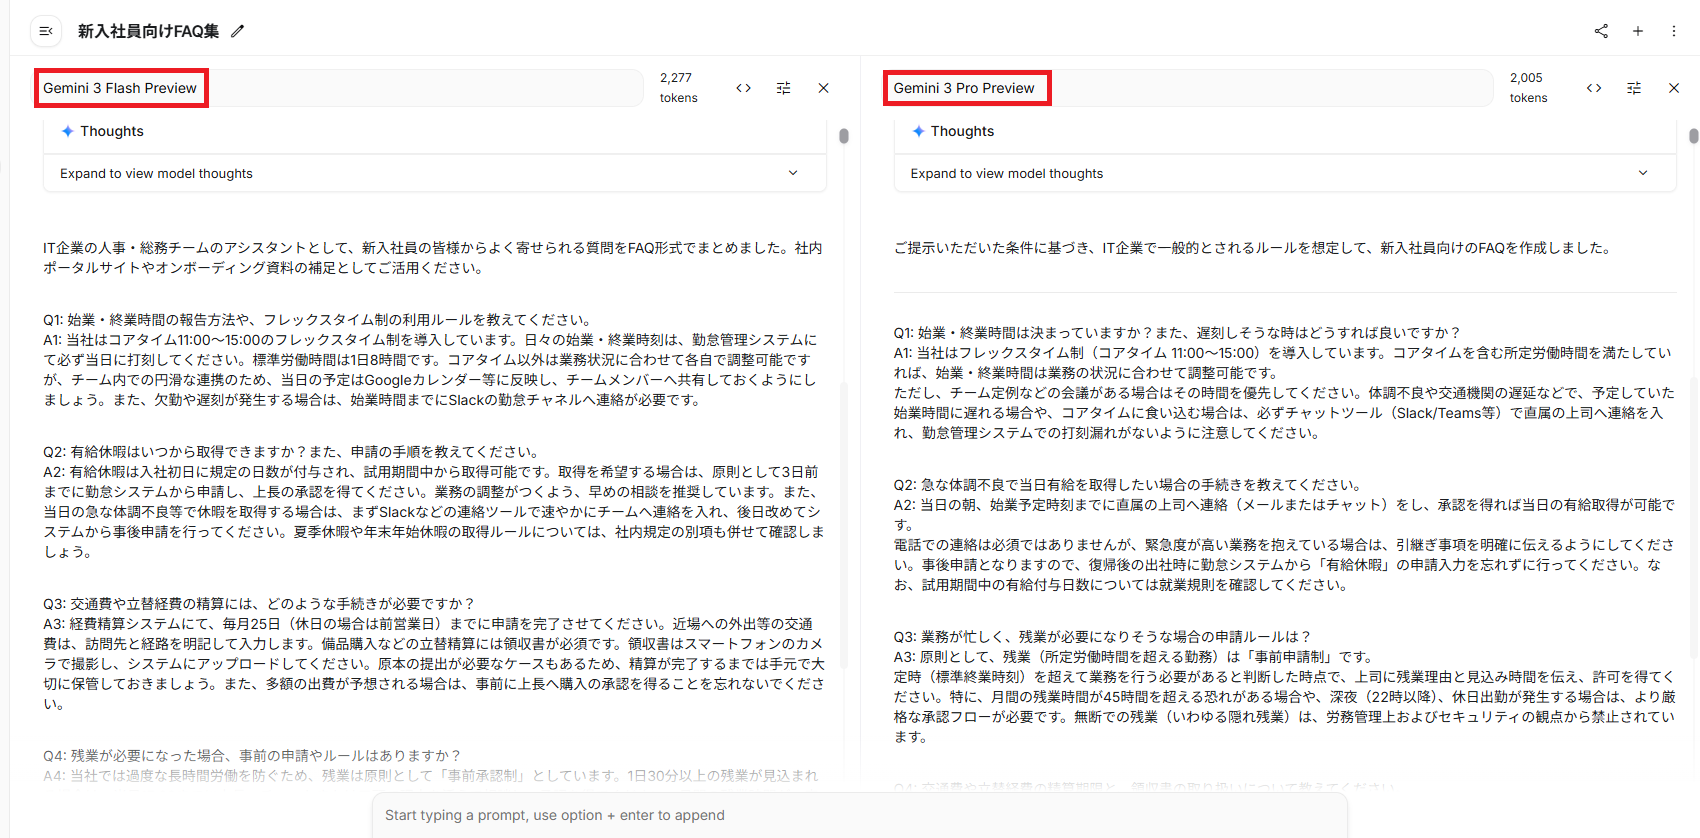Click the "2,005 tokens" count
Screen dimensions: 1700x838
(1528, 88)
